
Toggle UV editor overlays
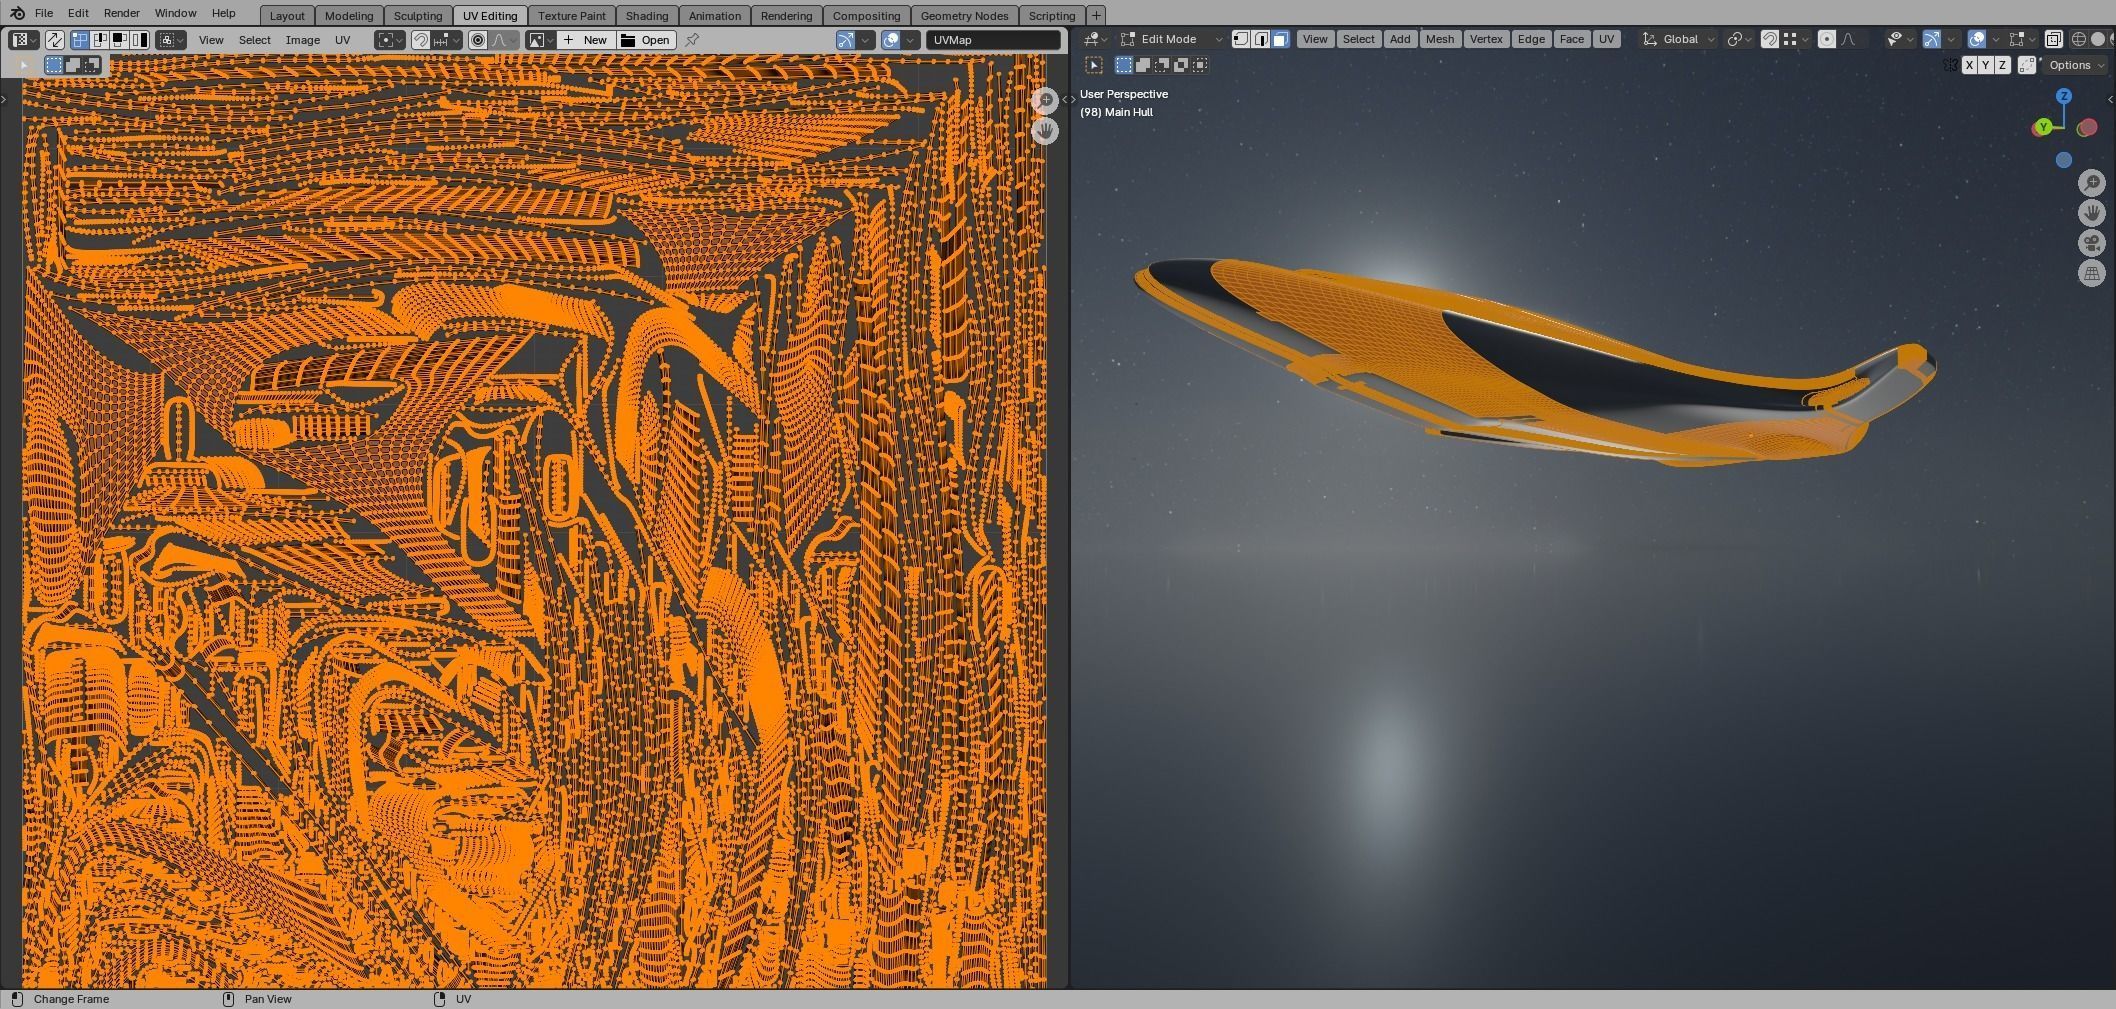pos(891,40)
